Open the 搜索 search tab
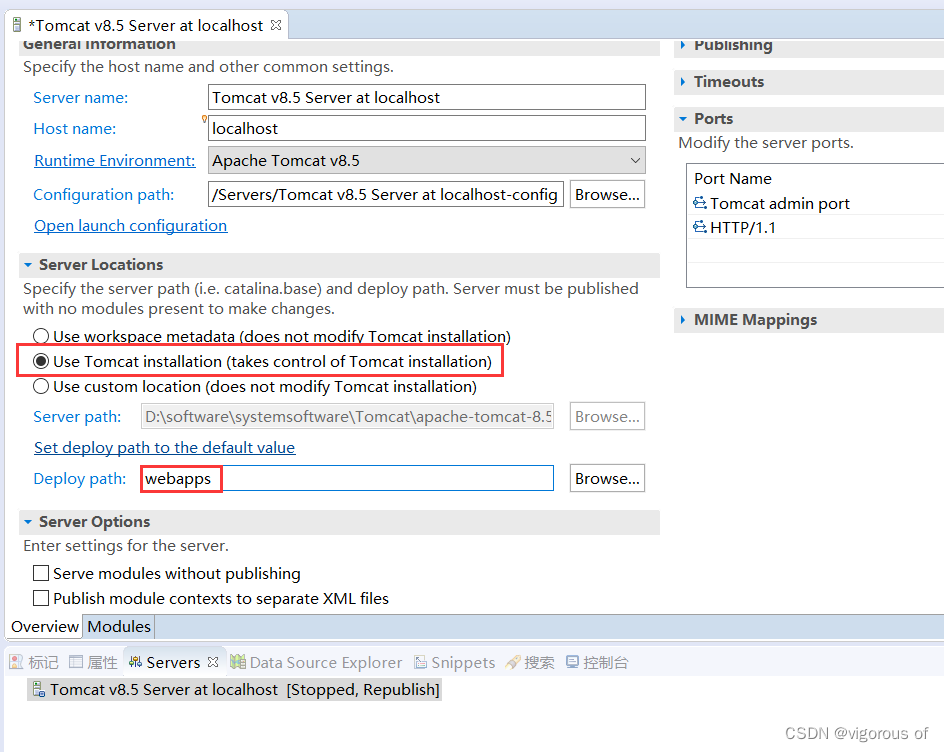 click(530, 662)
